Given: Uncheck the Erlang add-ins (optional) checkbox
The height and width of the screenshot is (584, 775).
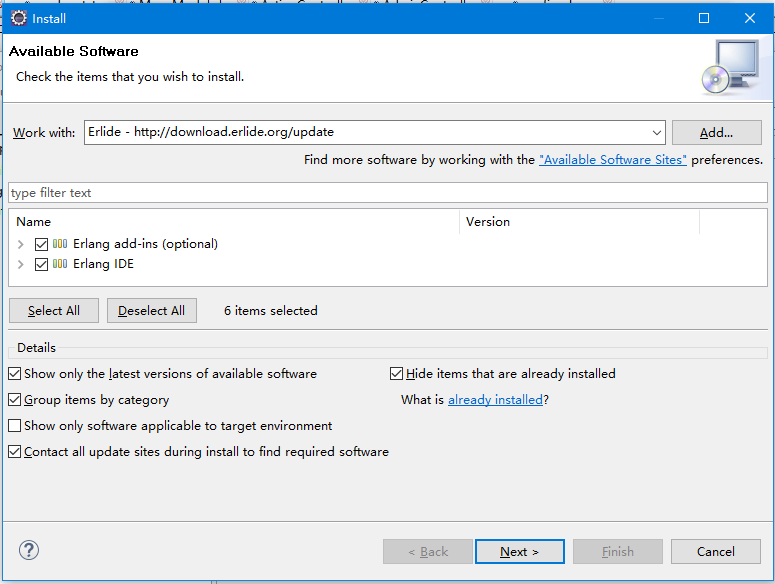Looking at the screenshot, I should pyautogui.click(x=41, y=244).
